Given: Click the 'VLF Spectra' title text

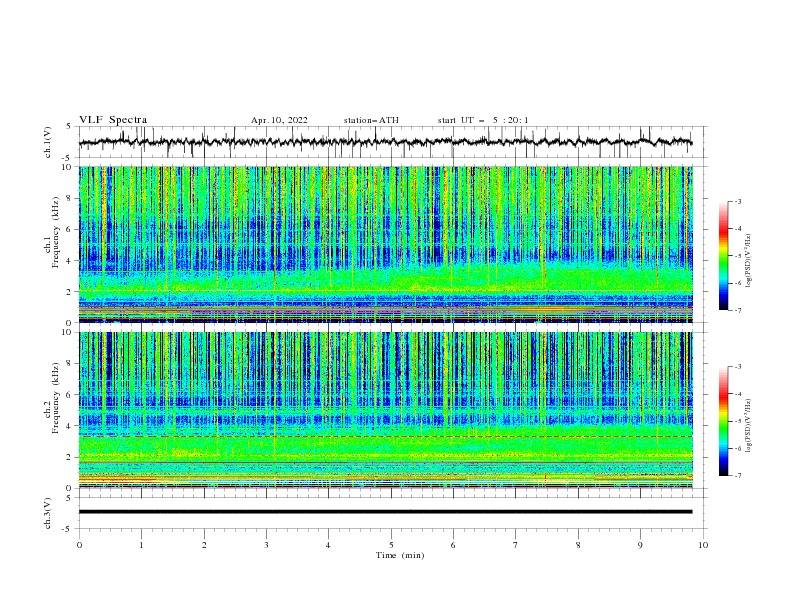Looking at the screenshot, I should tap(113, 120).
